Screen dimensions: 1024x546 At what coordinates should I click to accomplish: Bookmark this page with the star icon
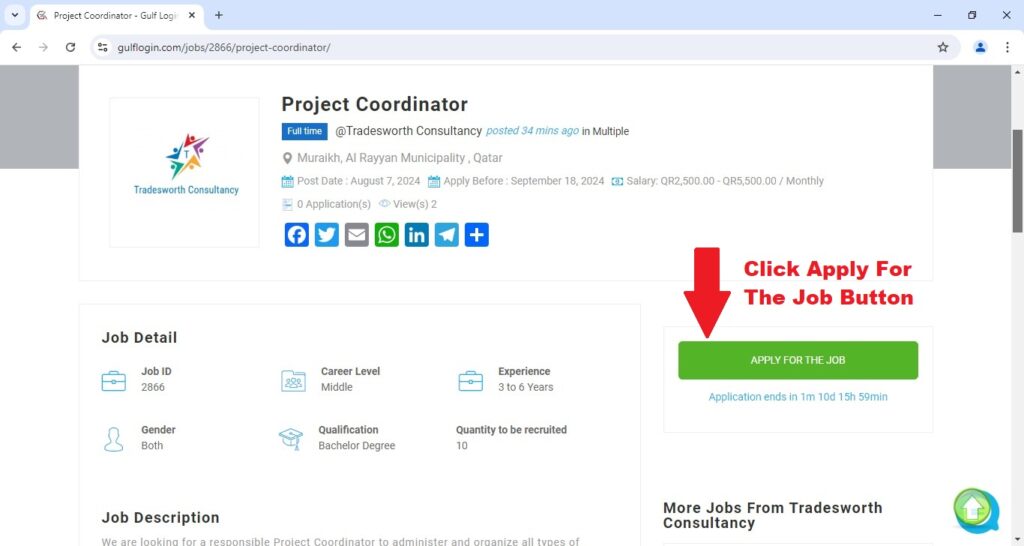pyautogui.click(x=943, y=47)
